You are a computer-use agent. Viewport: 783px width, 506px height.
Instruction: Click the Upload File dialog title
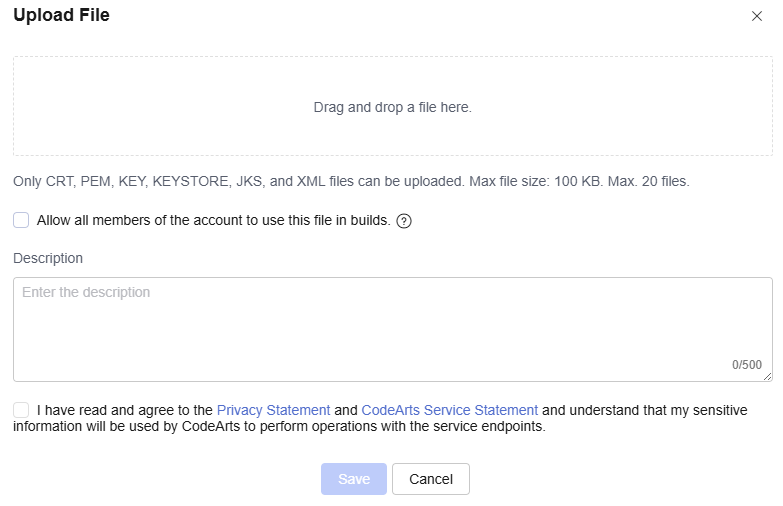coord(61,15)
